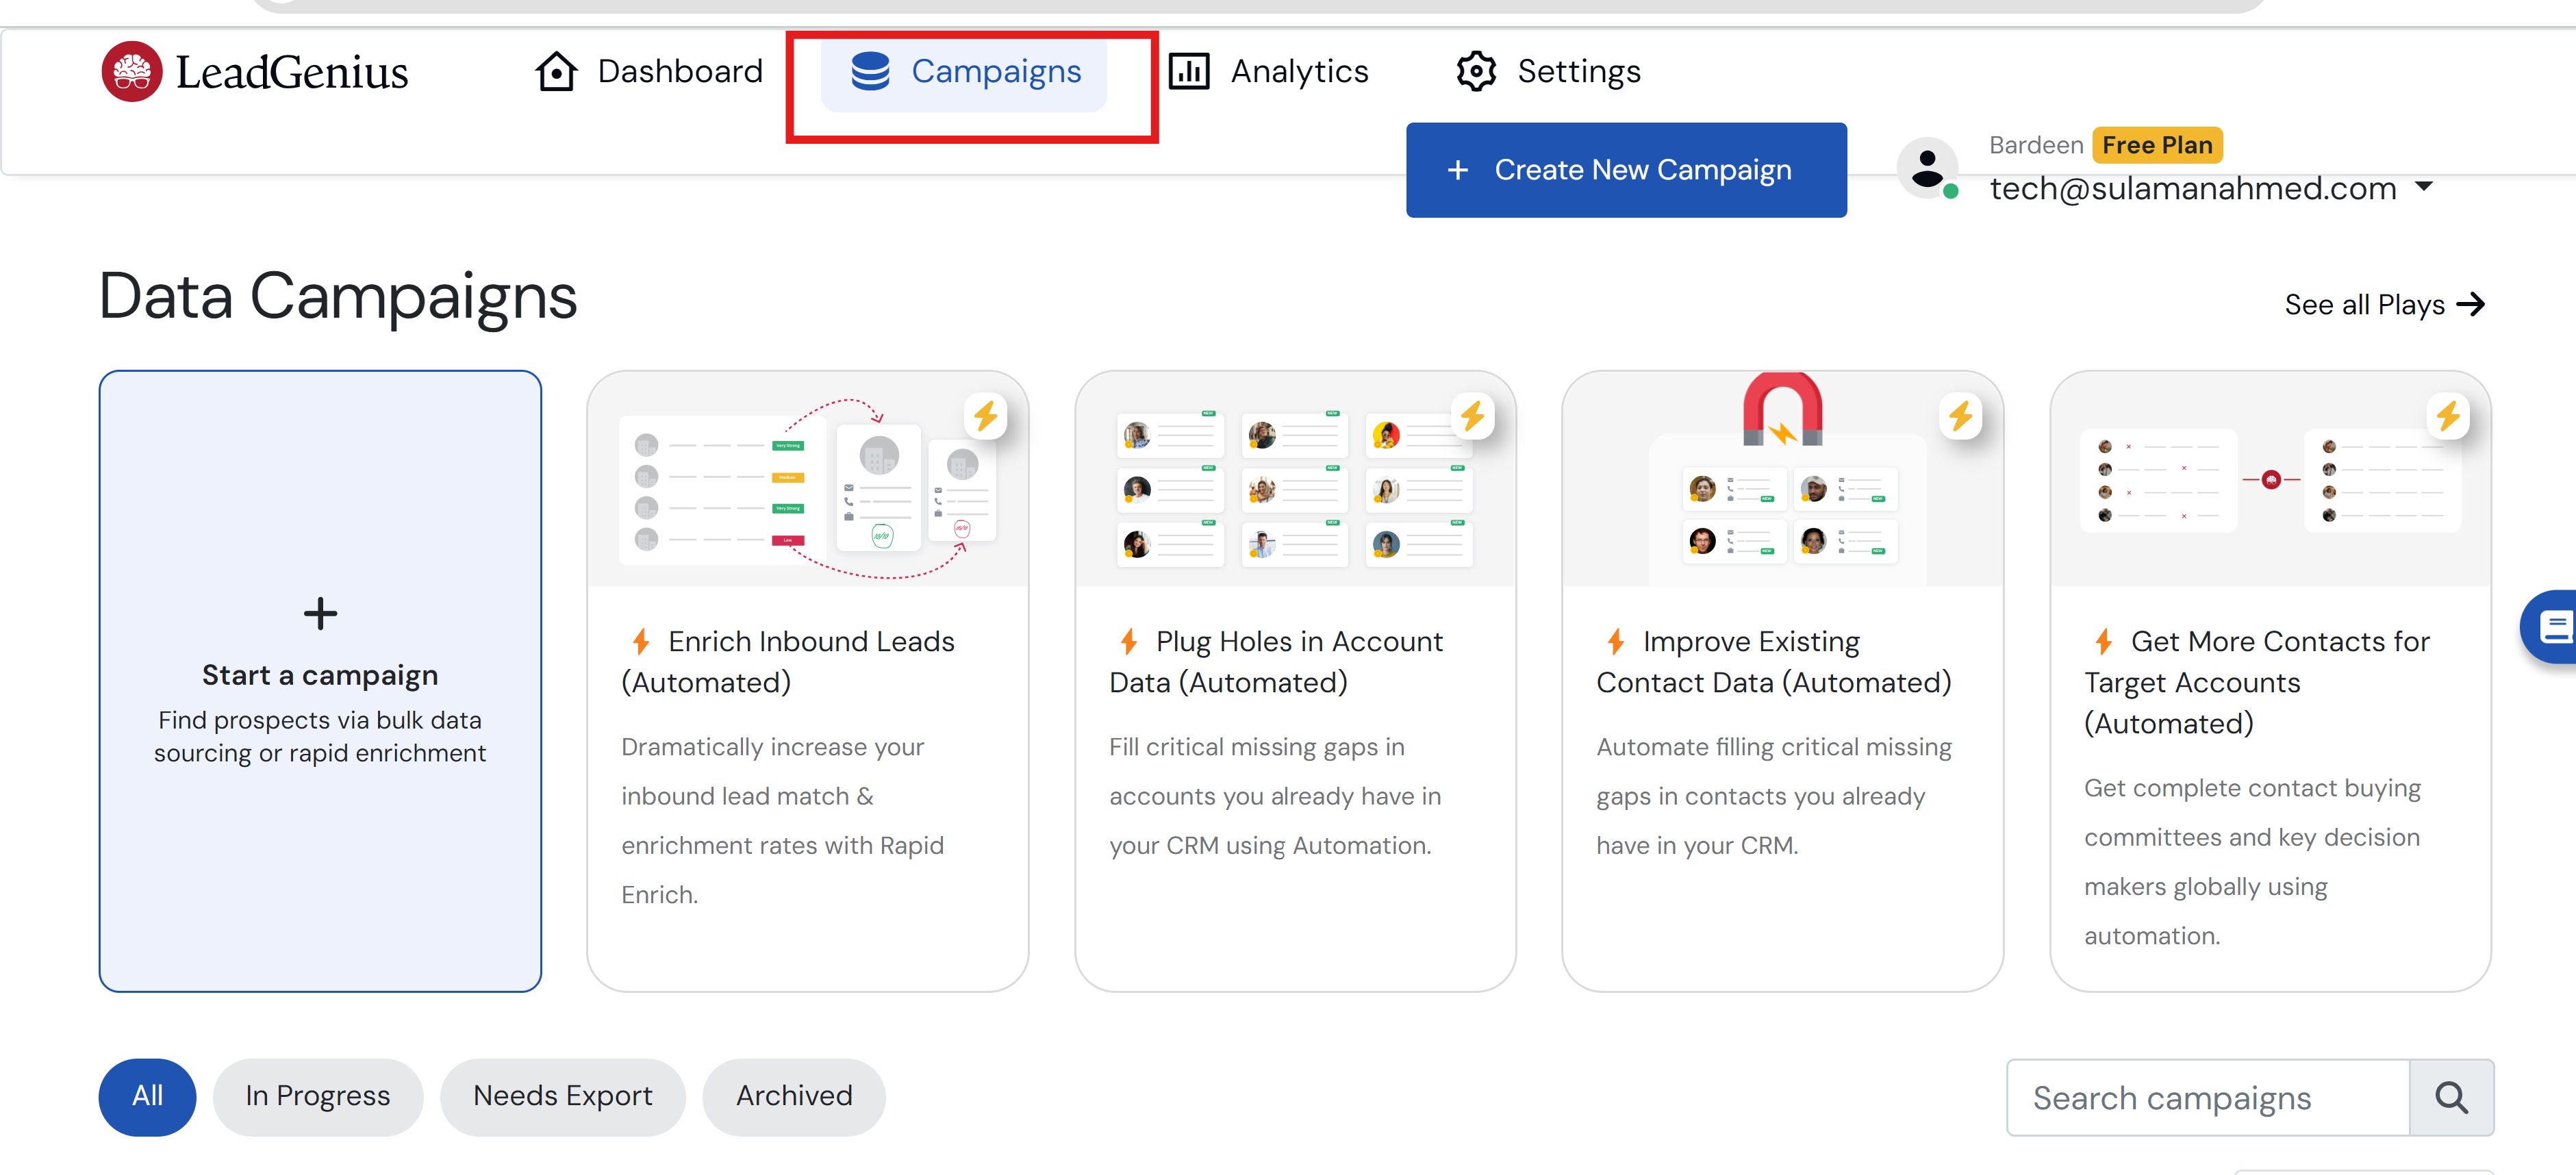Screen dimensions: 2576x1175
Task: Open the Analytics tab
Action: (1298, 71)
